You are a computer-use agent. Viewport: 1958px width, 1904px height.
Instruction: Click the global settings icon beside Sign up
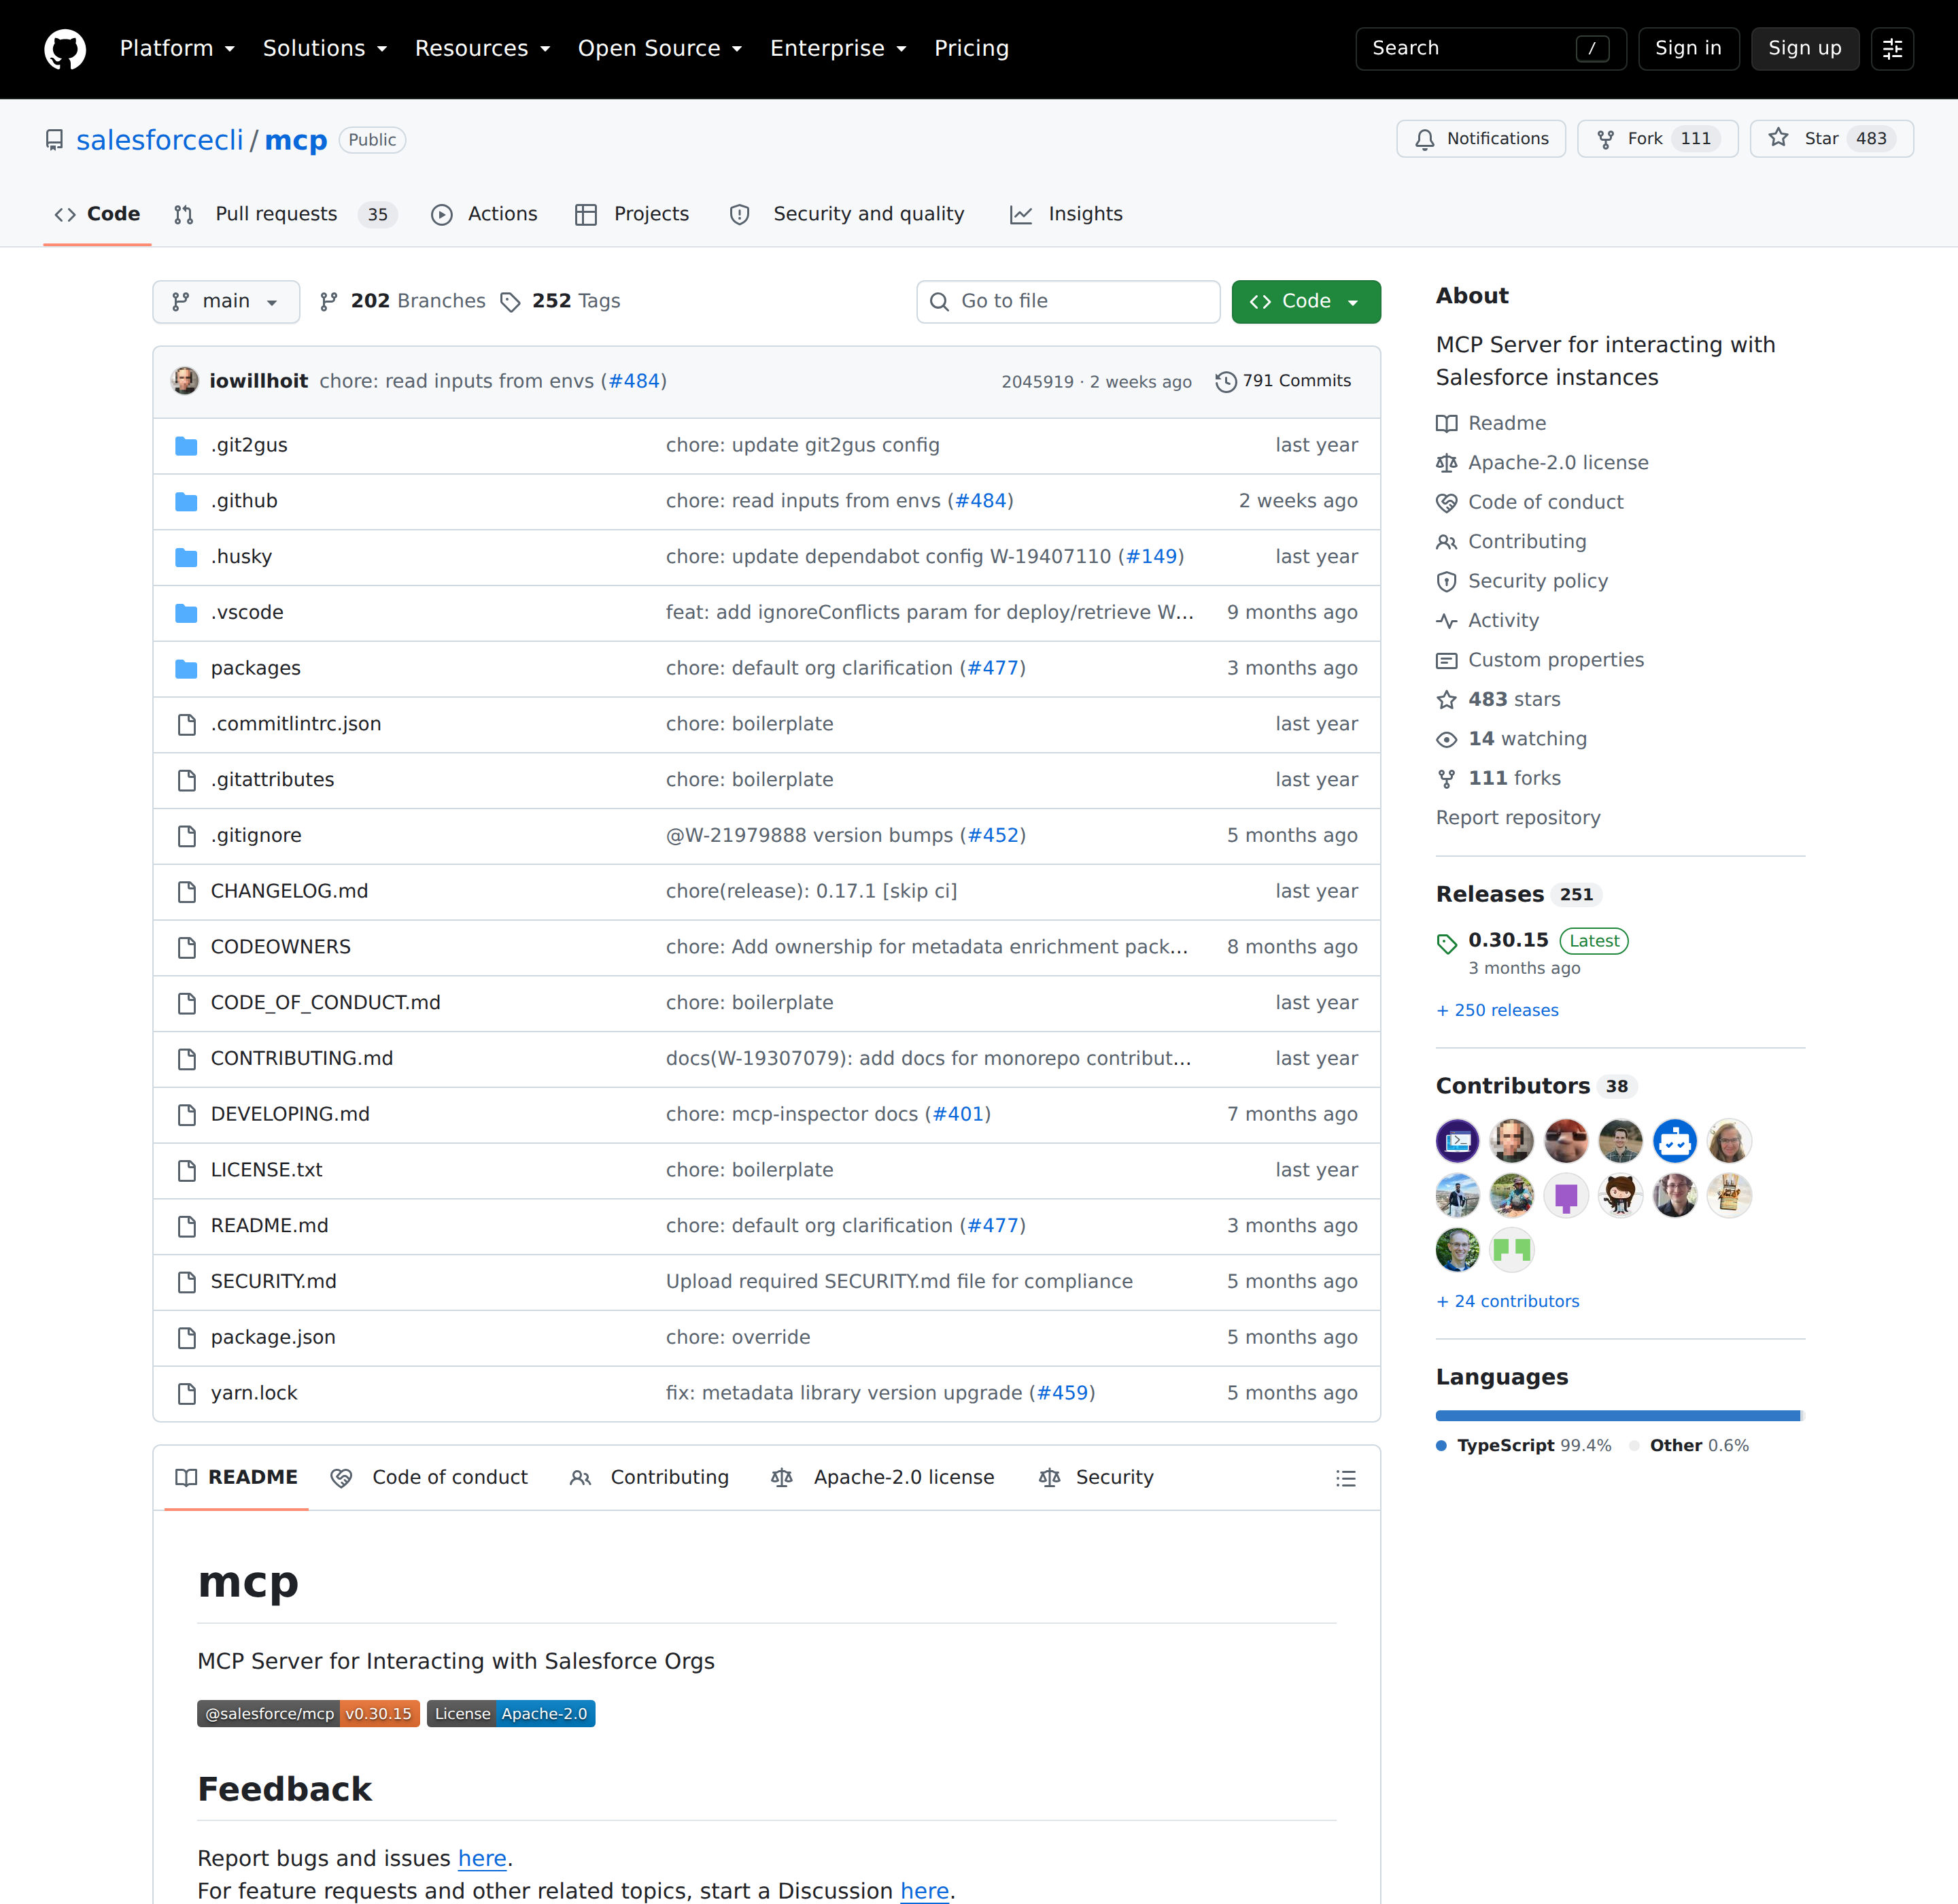click(x=1892, y=49)
